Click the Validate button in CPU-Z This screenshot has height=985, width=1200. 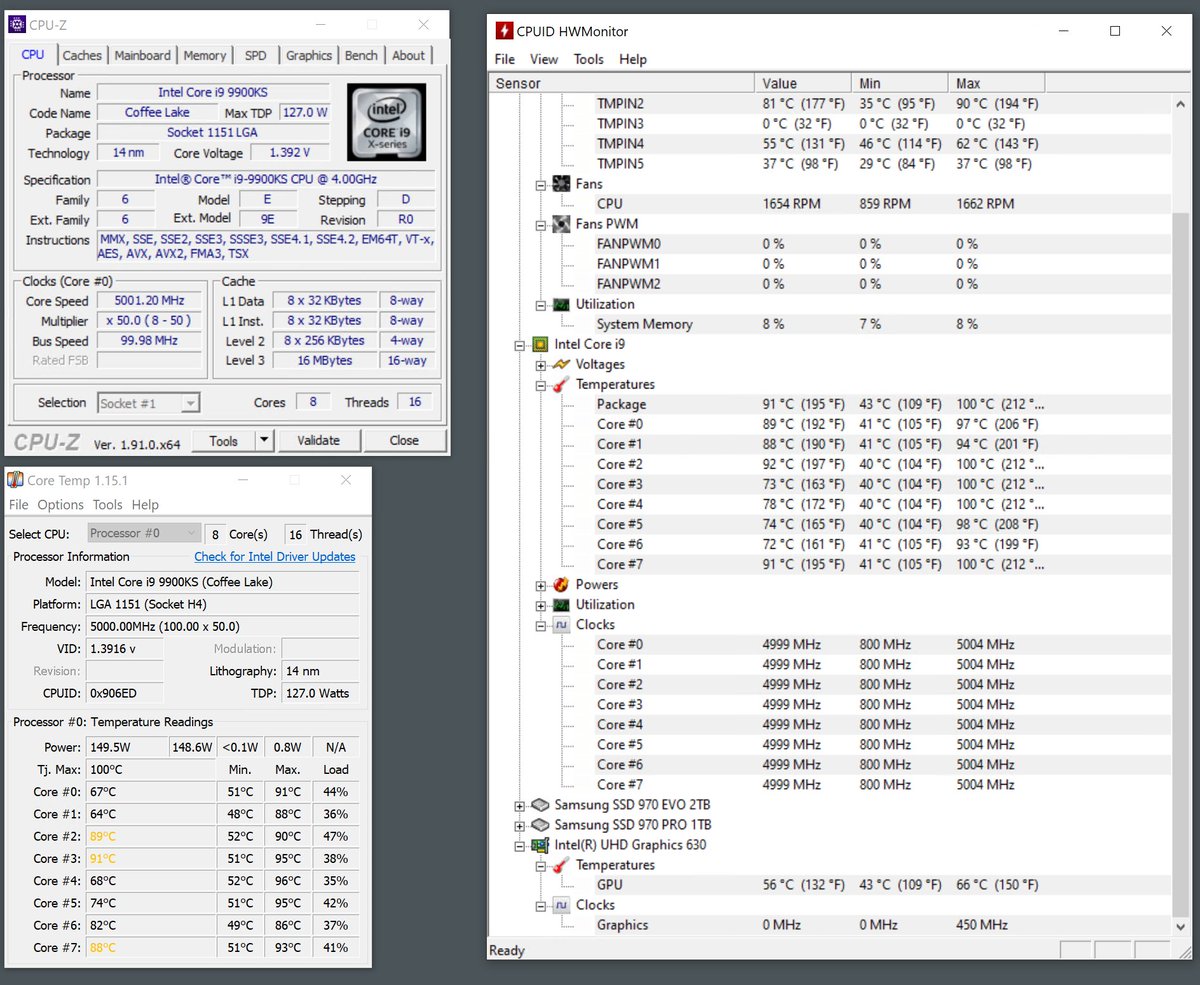[318, 440]
